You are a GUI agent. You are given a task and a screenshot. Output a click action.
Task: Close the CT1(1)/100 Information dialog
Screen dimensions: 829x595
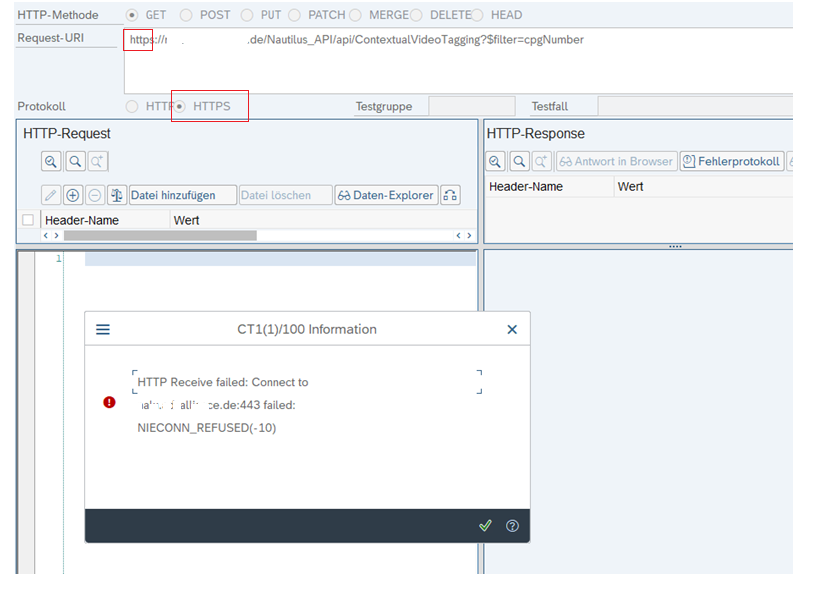[512, 329]
